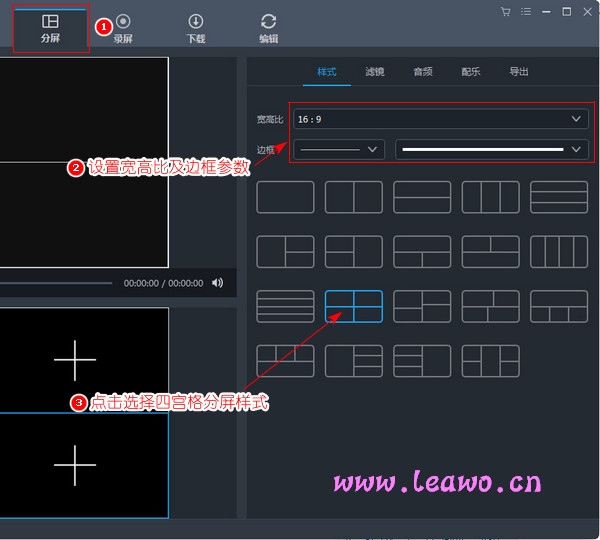600x540 pixels.
Task: Open the 下载 download tab
Action: (x=196, y=28)
